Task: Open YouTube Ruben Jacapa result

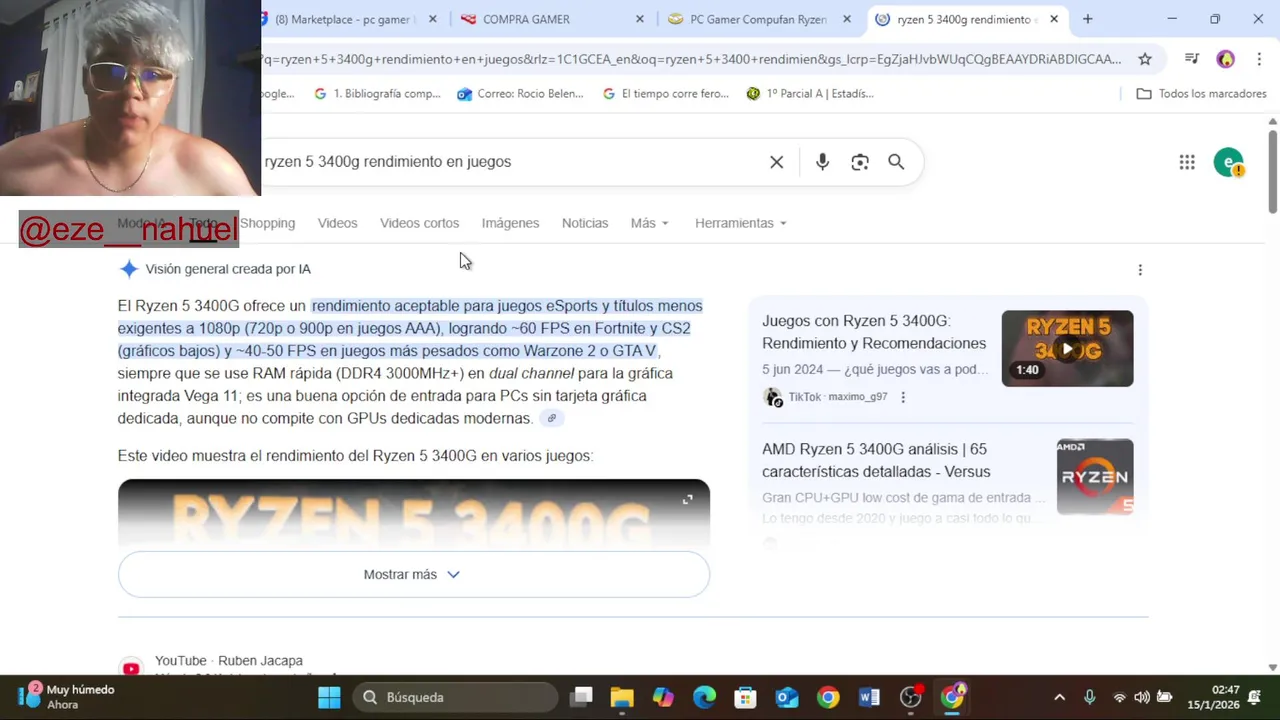Action: click(229, 661)
